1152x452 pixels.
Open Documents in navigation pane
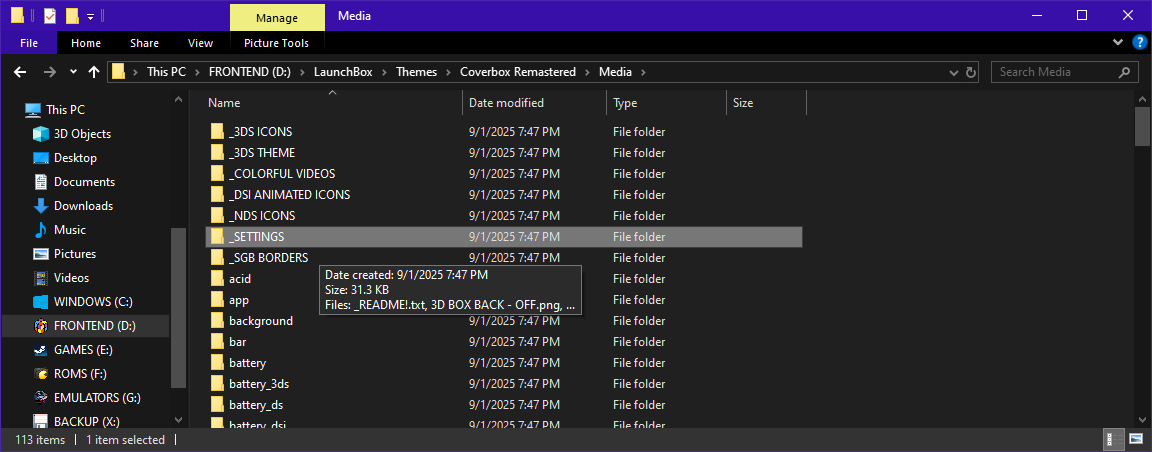click(x=84, y=182)
